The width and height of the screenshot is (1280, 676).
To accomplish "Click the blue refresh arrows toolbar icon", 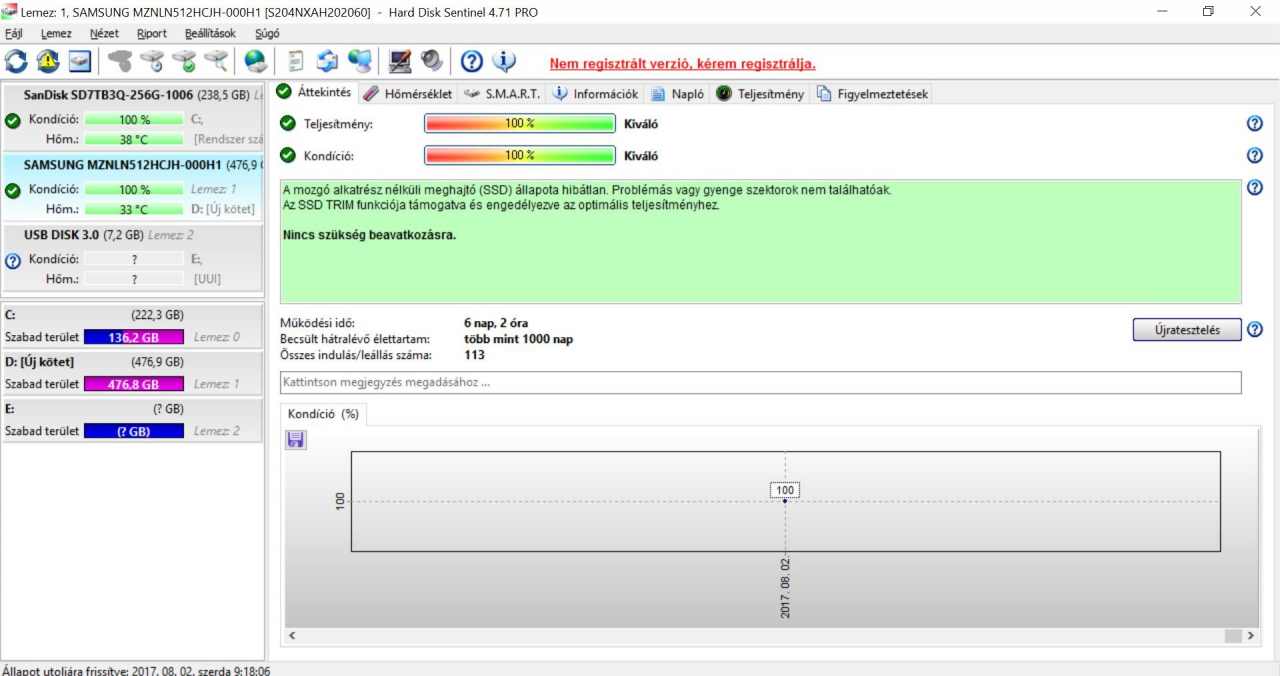I will pos(16,62).
